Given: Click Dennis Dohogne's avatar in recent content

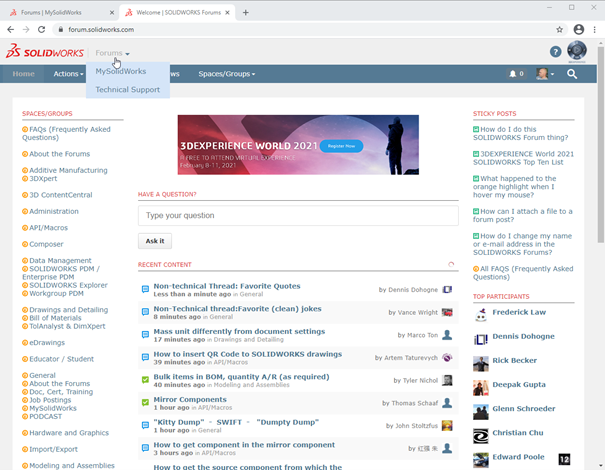Looking at the screenshot, I should pyautogui.click(x=447, y=289).
